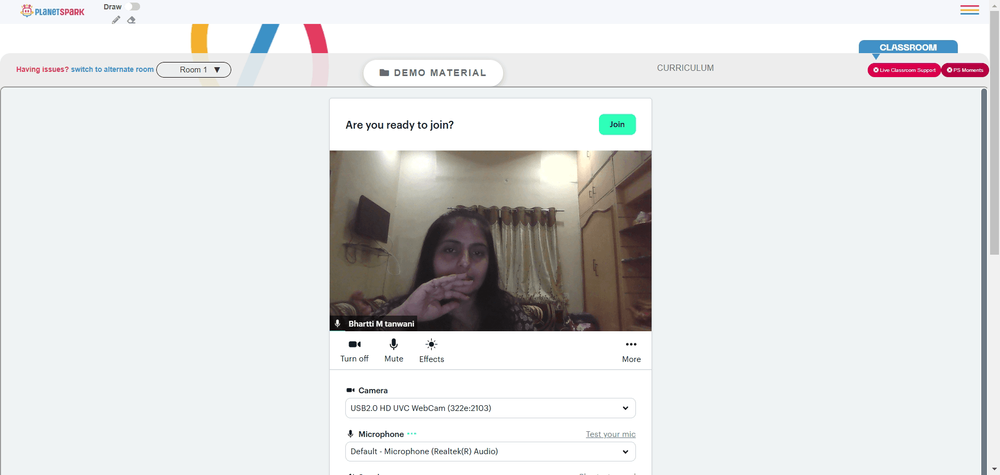The width and height of the screenshot is (1000, 475).
Task: Expand the Camera device dropdown
Action: point(490,408)
